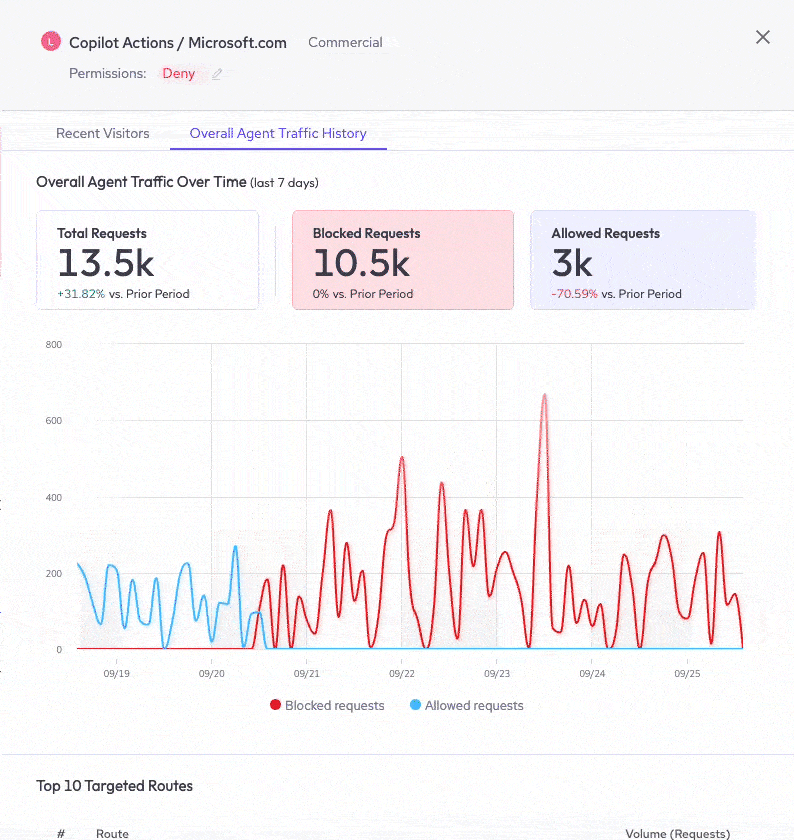Toggle the Blocked requests legend series
794x840 pixels.
point(327,705)
